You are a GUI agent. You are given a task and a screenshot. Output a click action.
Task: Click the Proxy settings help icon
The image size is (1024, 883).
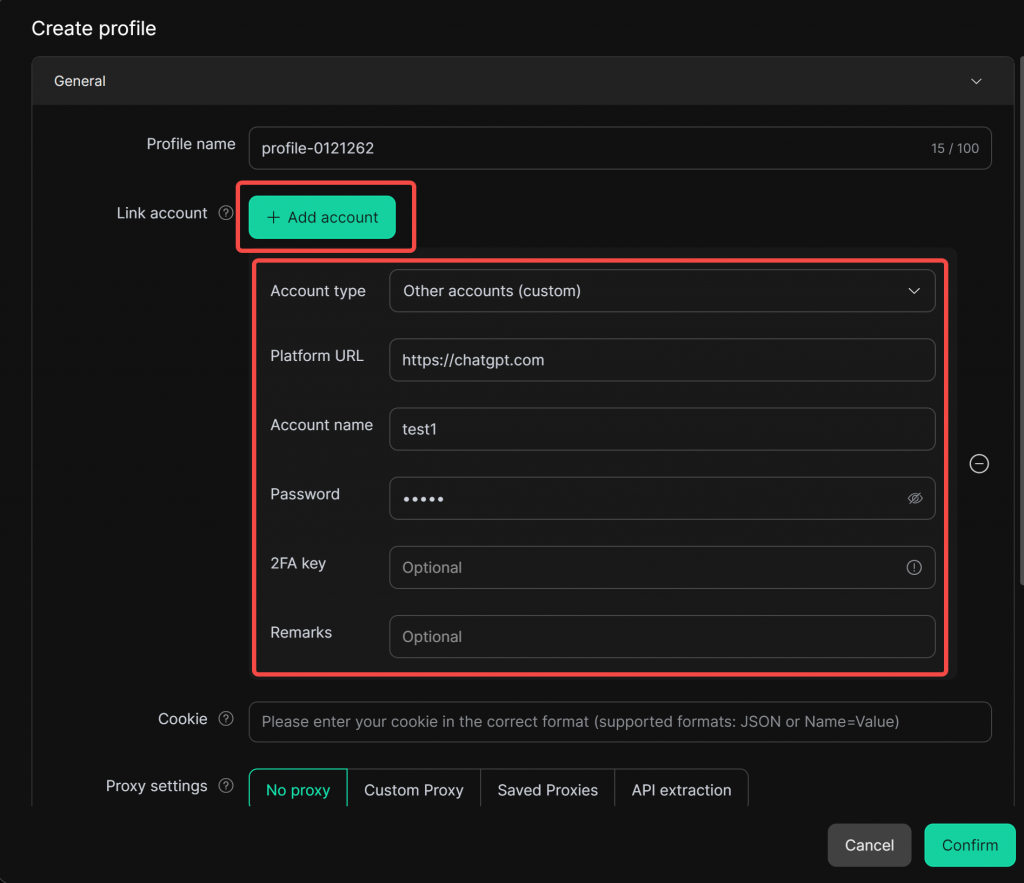coord(226,786)
